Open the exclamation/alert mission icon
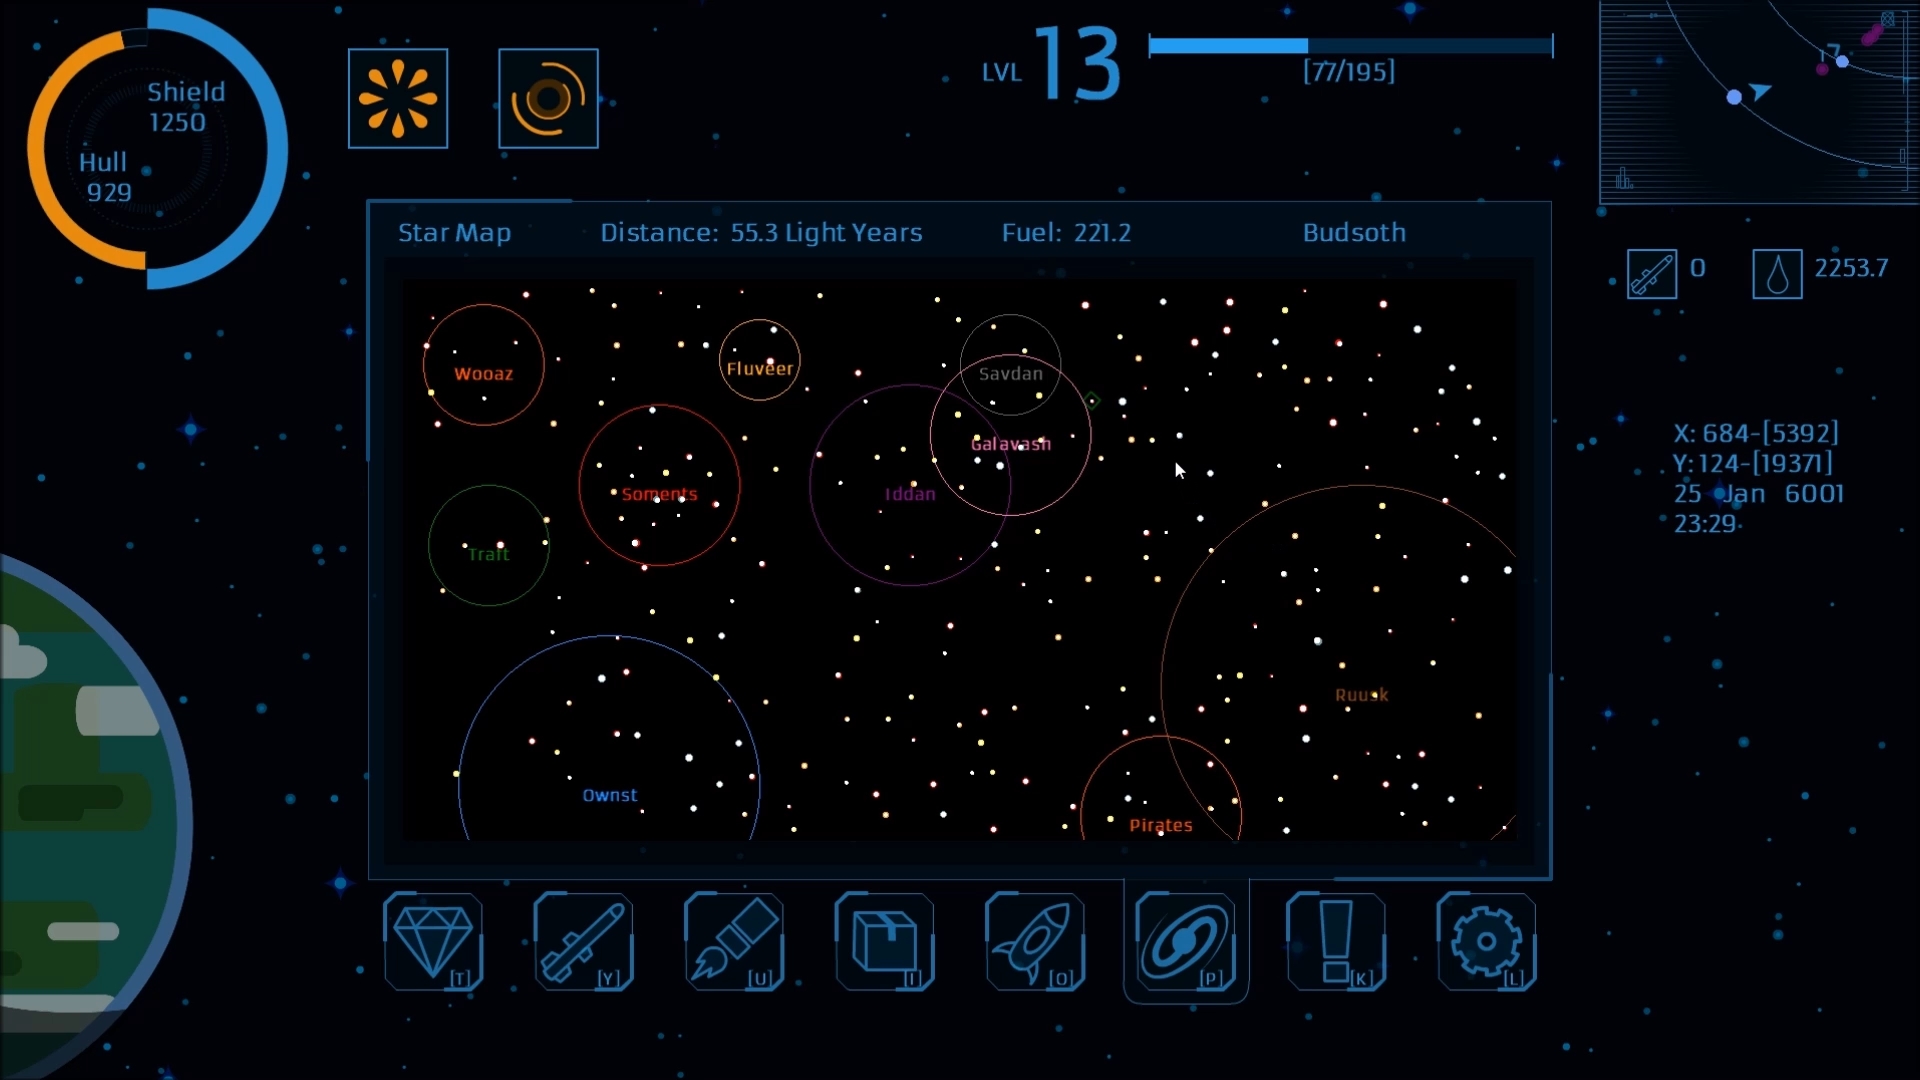This screenshot has height=1080, width=1920. [1336, 942]
